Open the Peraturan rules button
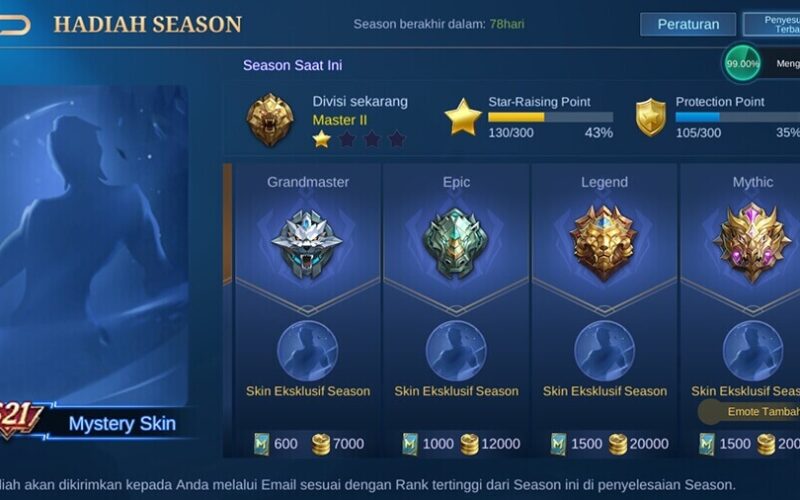 pyautogui.click(x=688, y=24)
